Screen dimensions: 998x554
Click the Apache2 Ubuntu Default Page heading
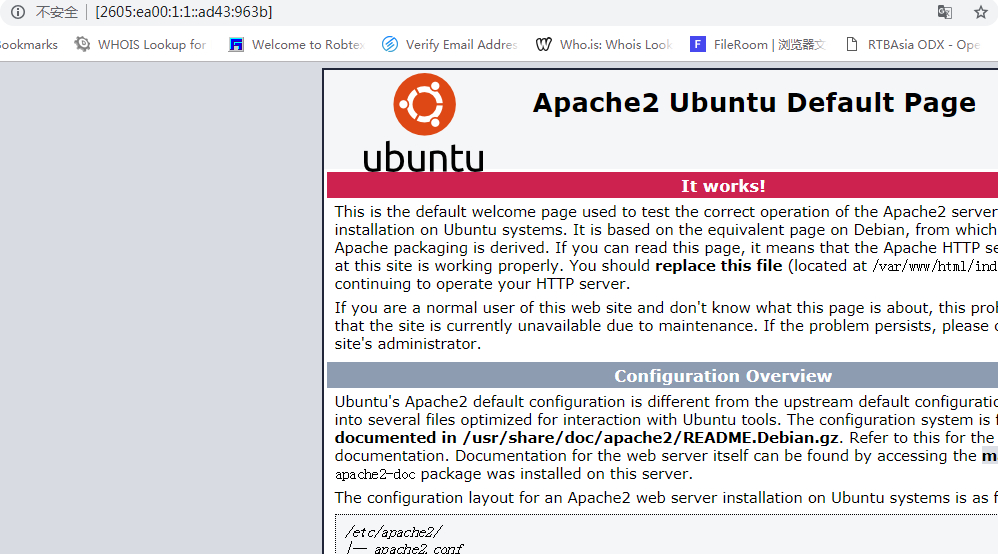[754, 103]
